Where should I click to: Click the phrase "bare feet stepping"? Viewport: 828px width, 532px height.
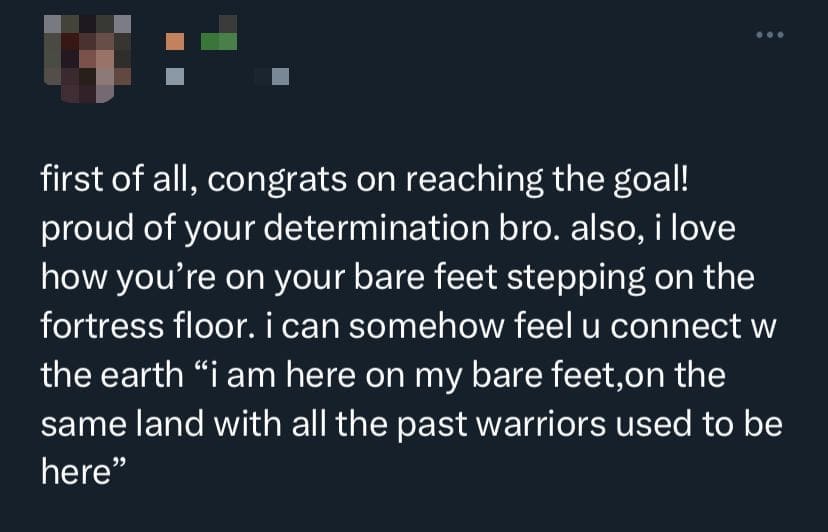(500, 278)
